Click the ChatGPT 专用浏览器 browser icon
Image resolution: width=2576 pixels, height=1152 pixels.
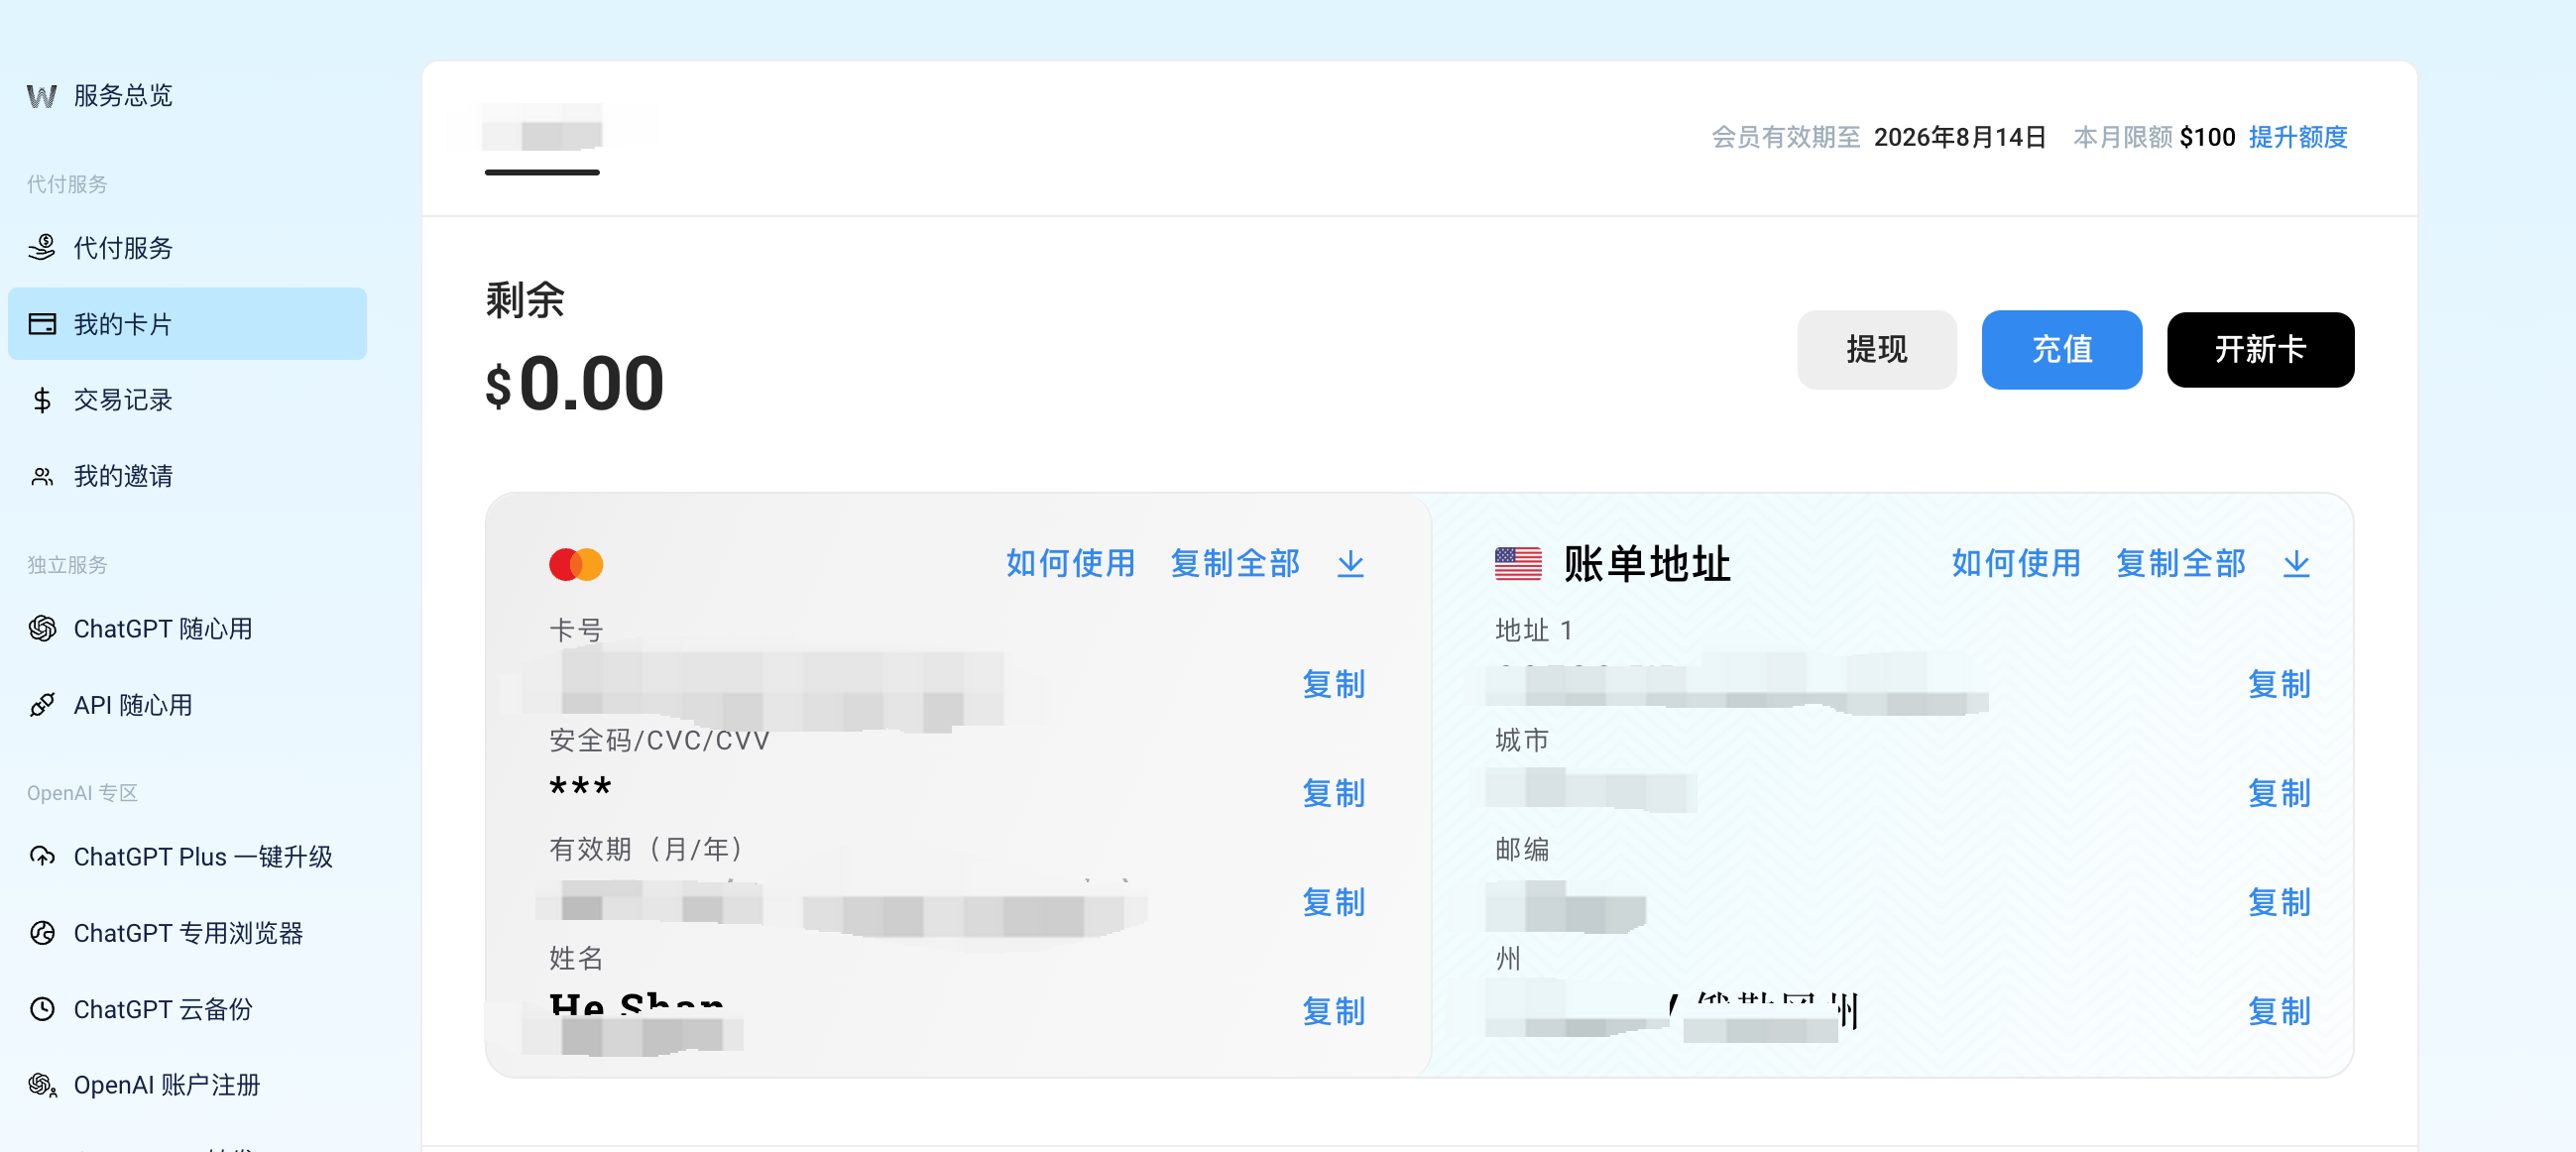42,933
